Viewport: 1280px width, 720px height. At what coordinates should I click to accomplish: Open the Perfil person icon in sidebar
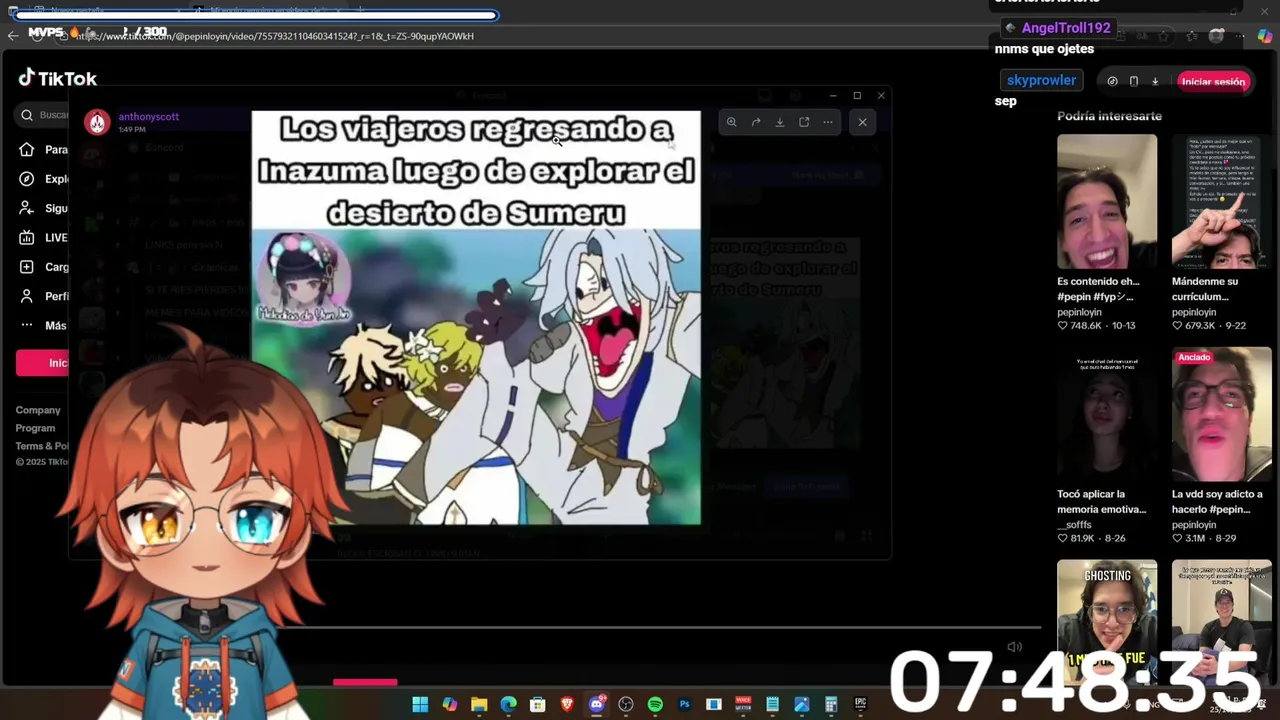click(26, 296)
